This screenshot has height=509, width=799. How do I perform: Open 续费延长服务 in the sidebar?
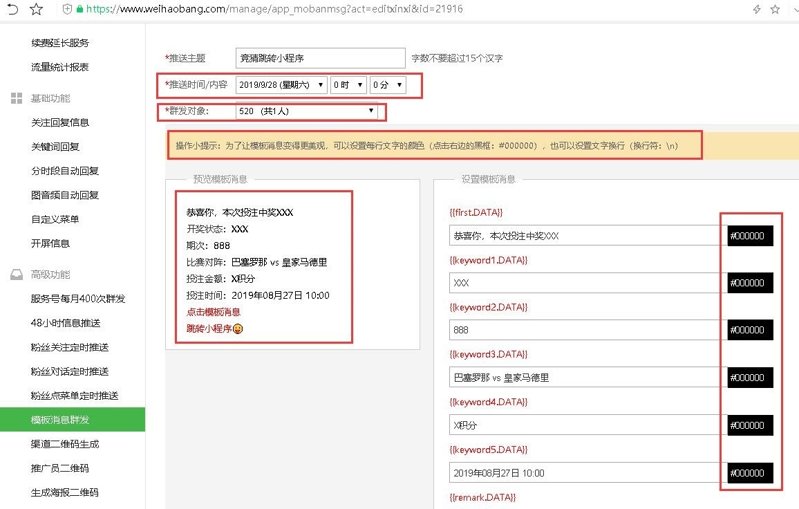60,43
